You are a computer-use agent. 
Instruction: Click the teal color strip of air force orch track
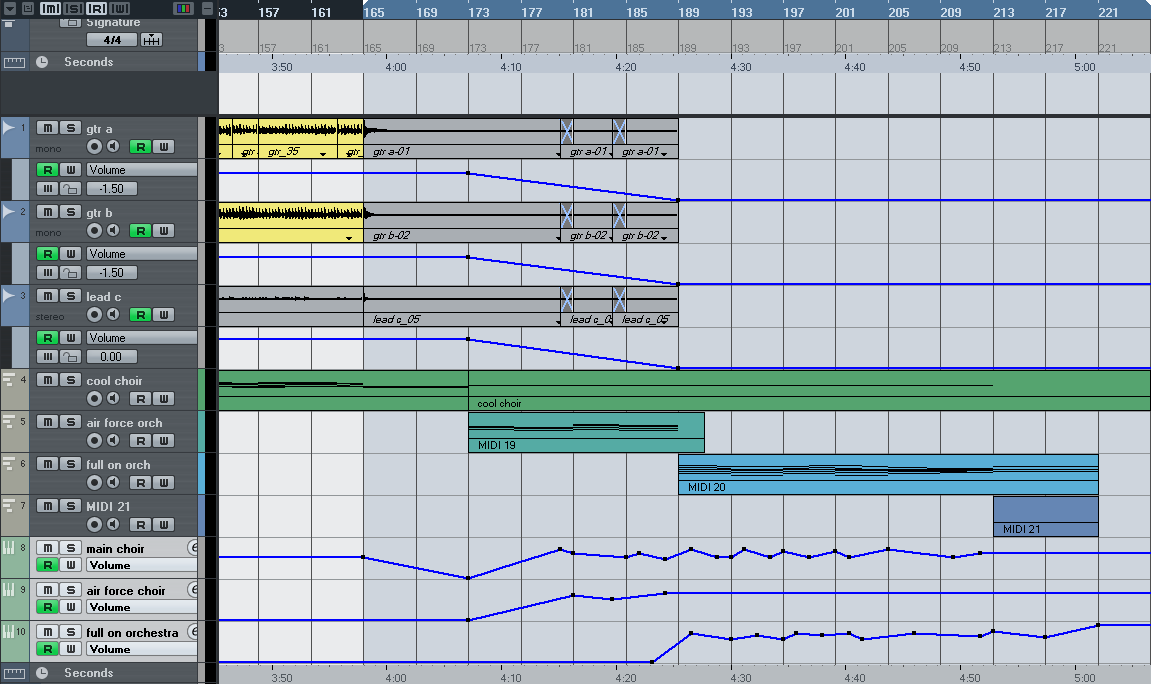(x=202, y=432)
